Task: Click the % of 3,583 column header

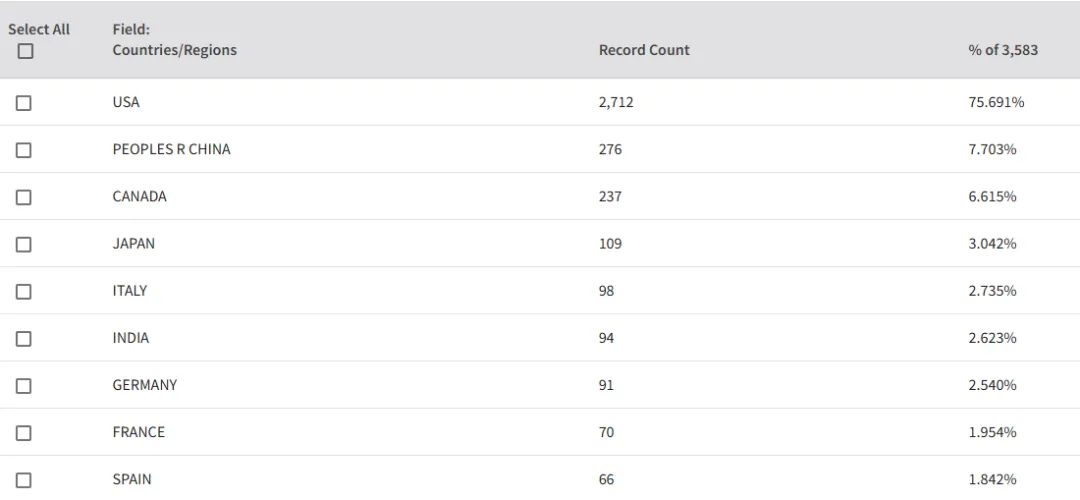Action: pos(1002,50)
